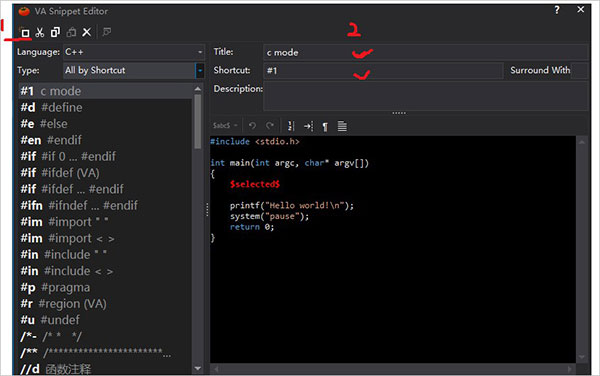Image resolution: width=600 pixels, height=376 pixels.
Task: Click the Copy snippet icon
Action: click(x=55, y=33)
